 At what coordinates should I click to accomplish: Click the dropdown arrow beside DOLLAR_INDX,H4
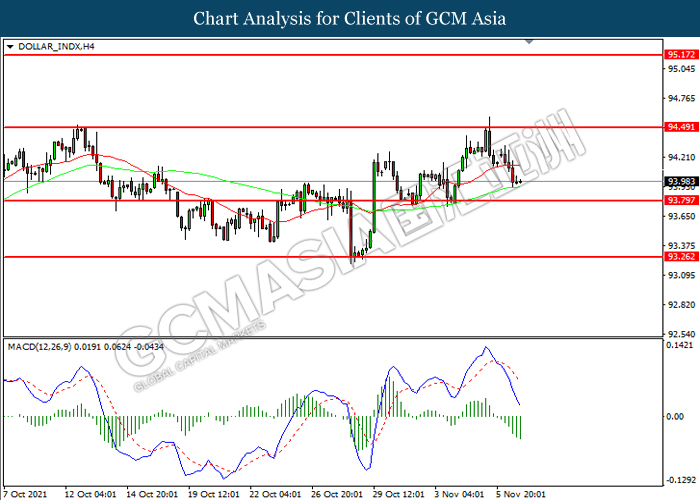pos(10,47)
